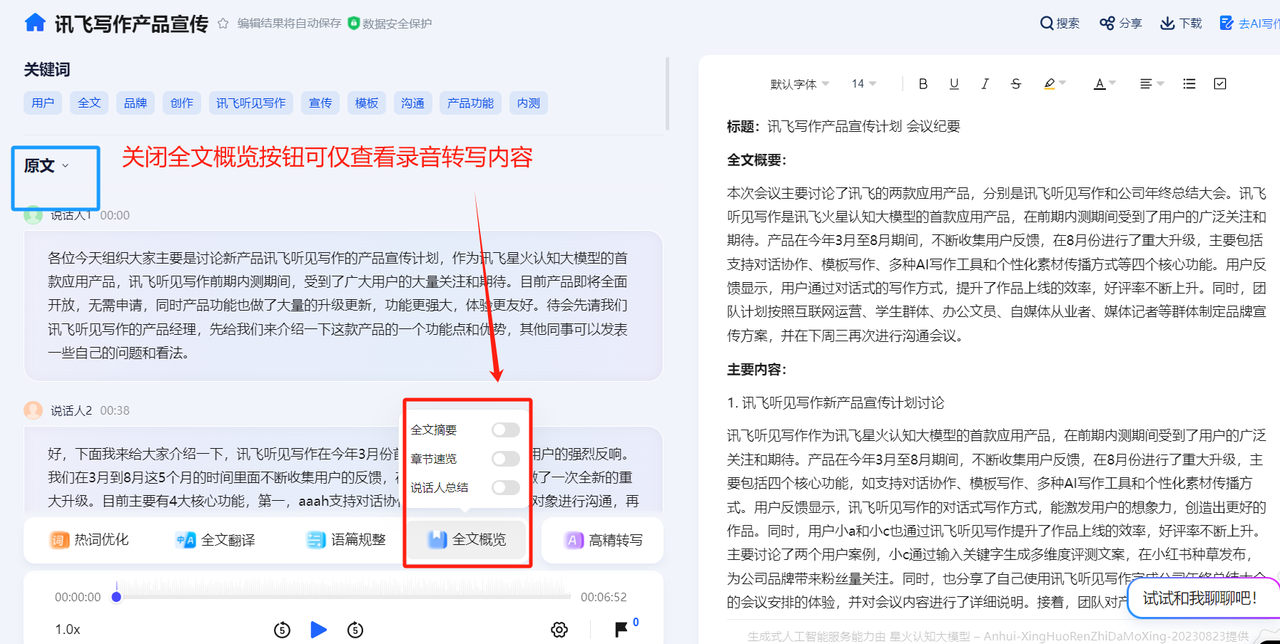Open font color dropdown arrow
Screen dimensions: 1280x644
(x=1112, y=84)
